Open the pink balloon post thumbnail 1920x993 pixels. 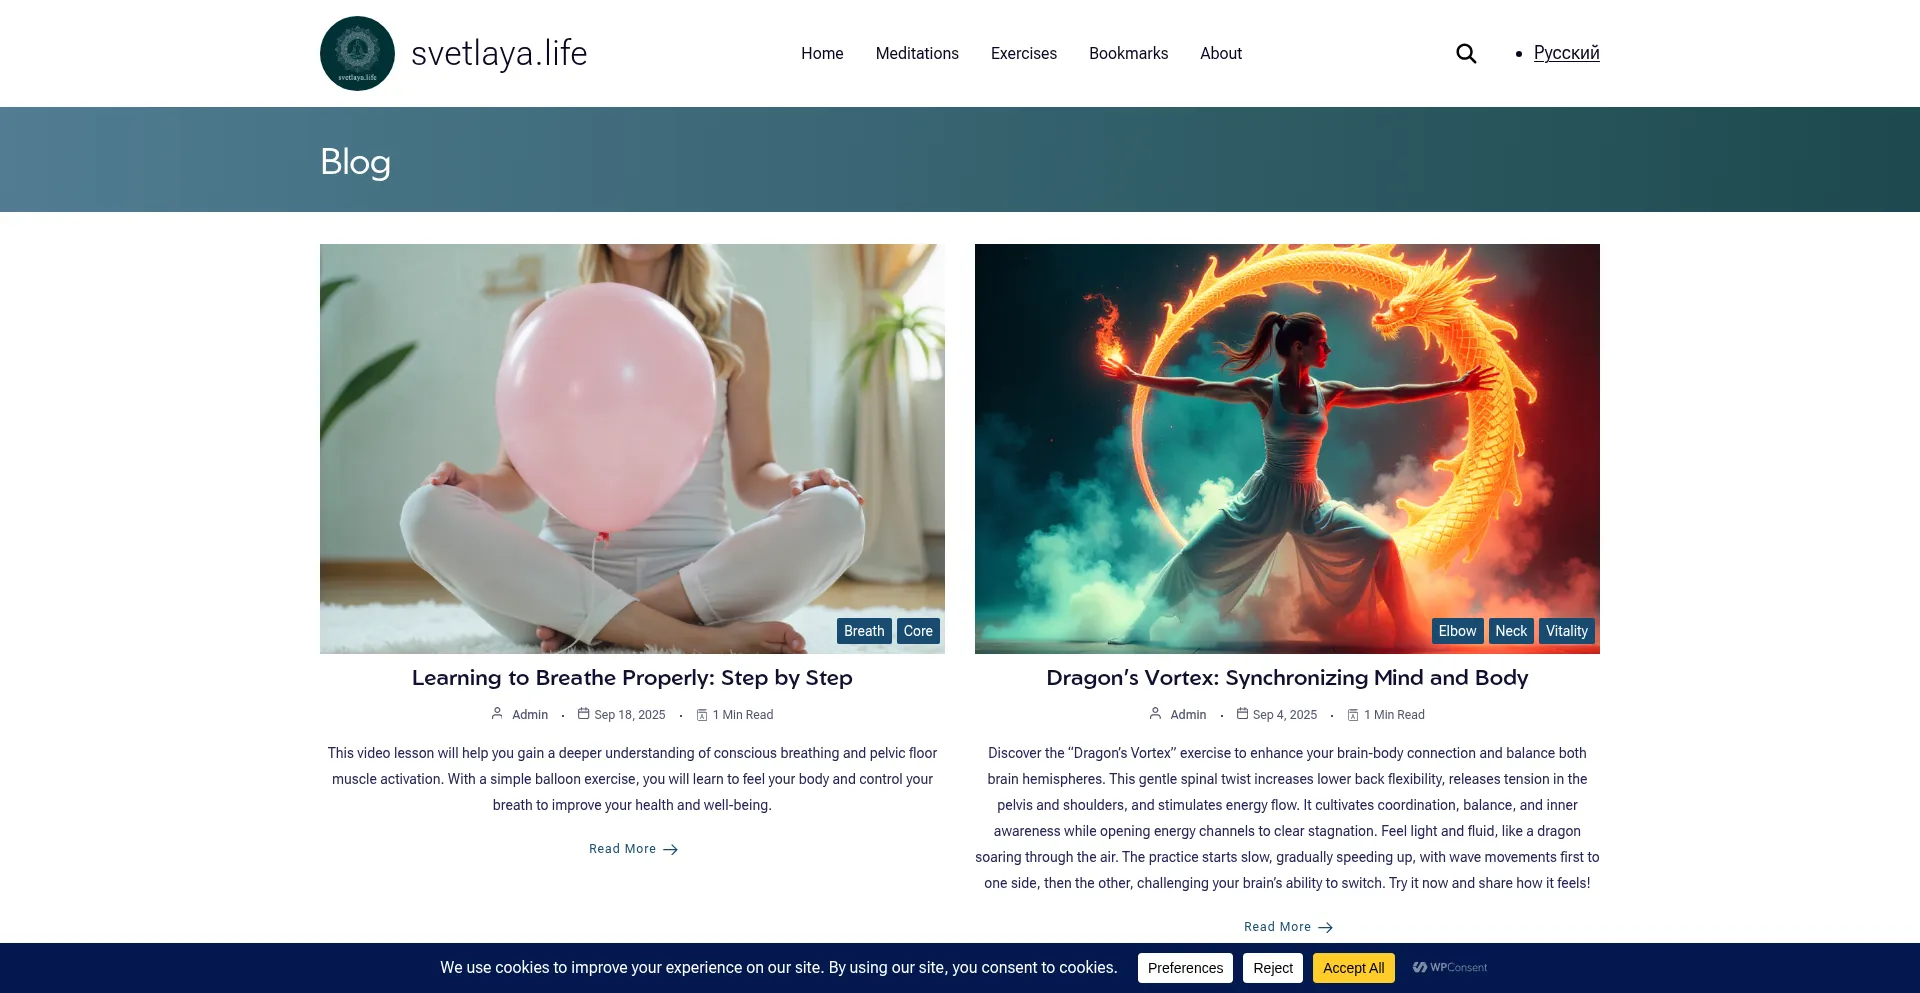click(632, 449)
